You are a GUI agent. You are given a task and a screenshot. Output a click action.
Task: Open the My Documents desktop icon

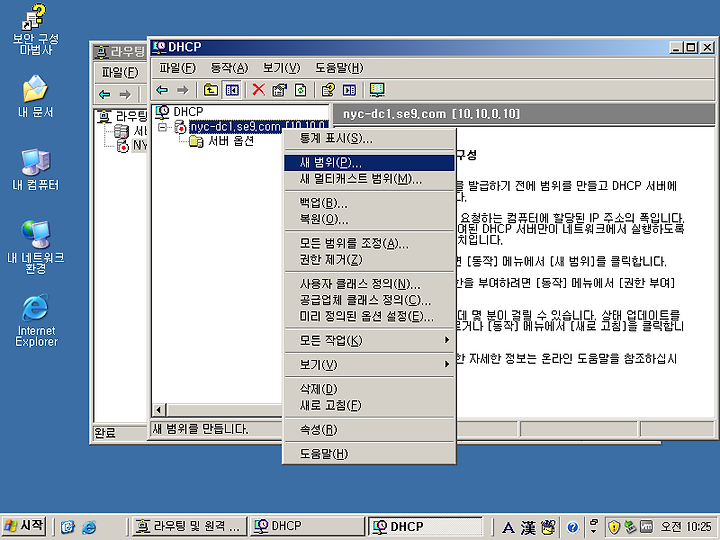coord(35,96)
